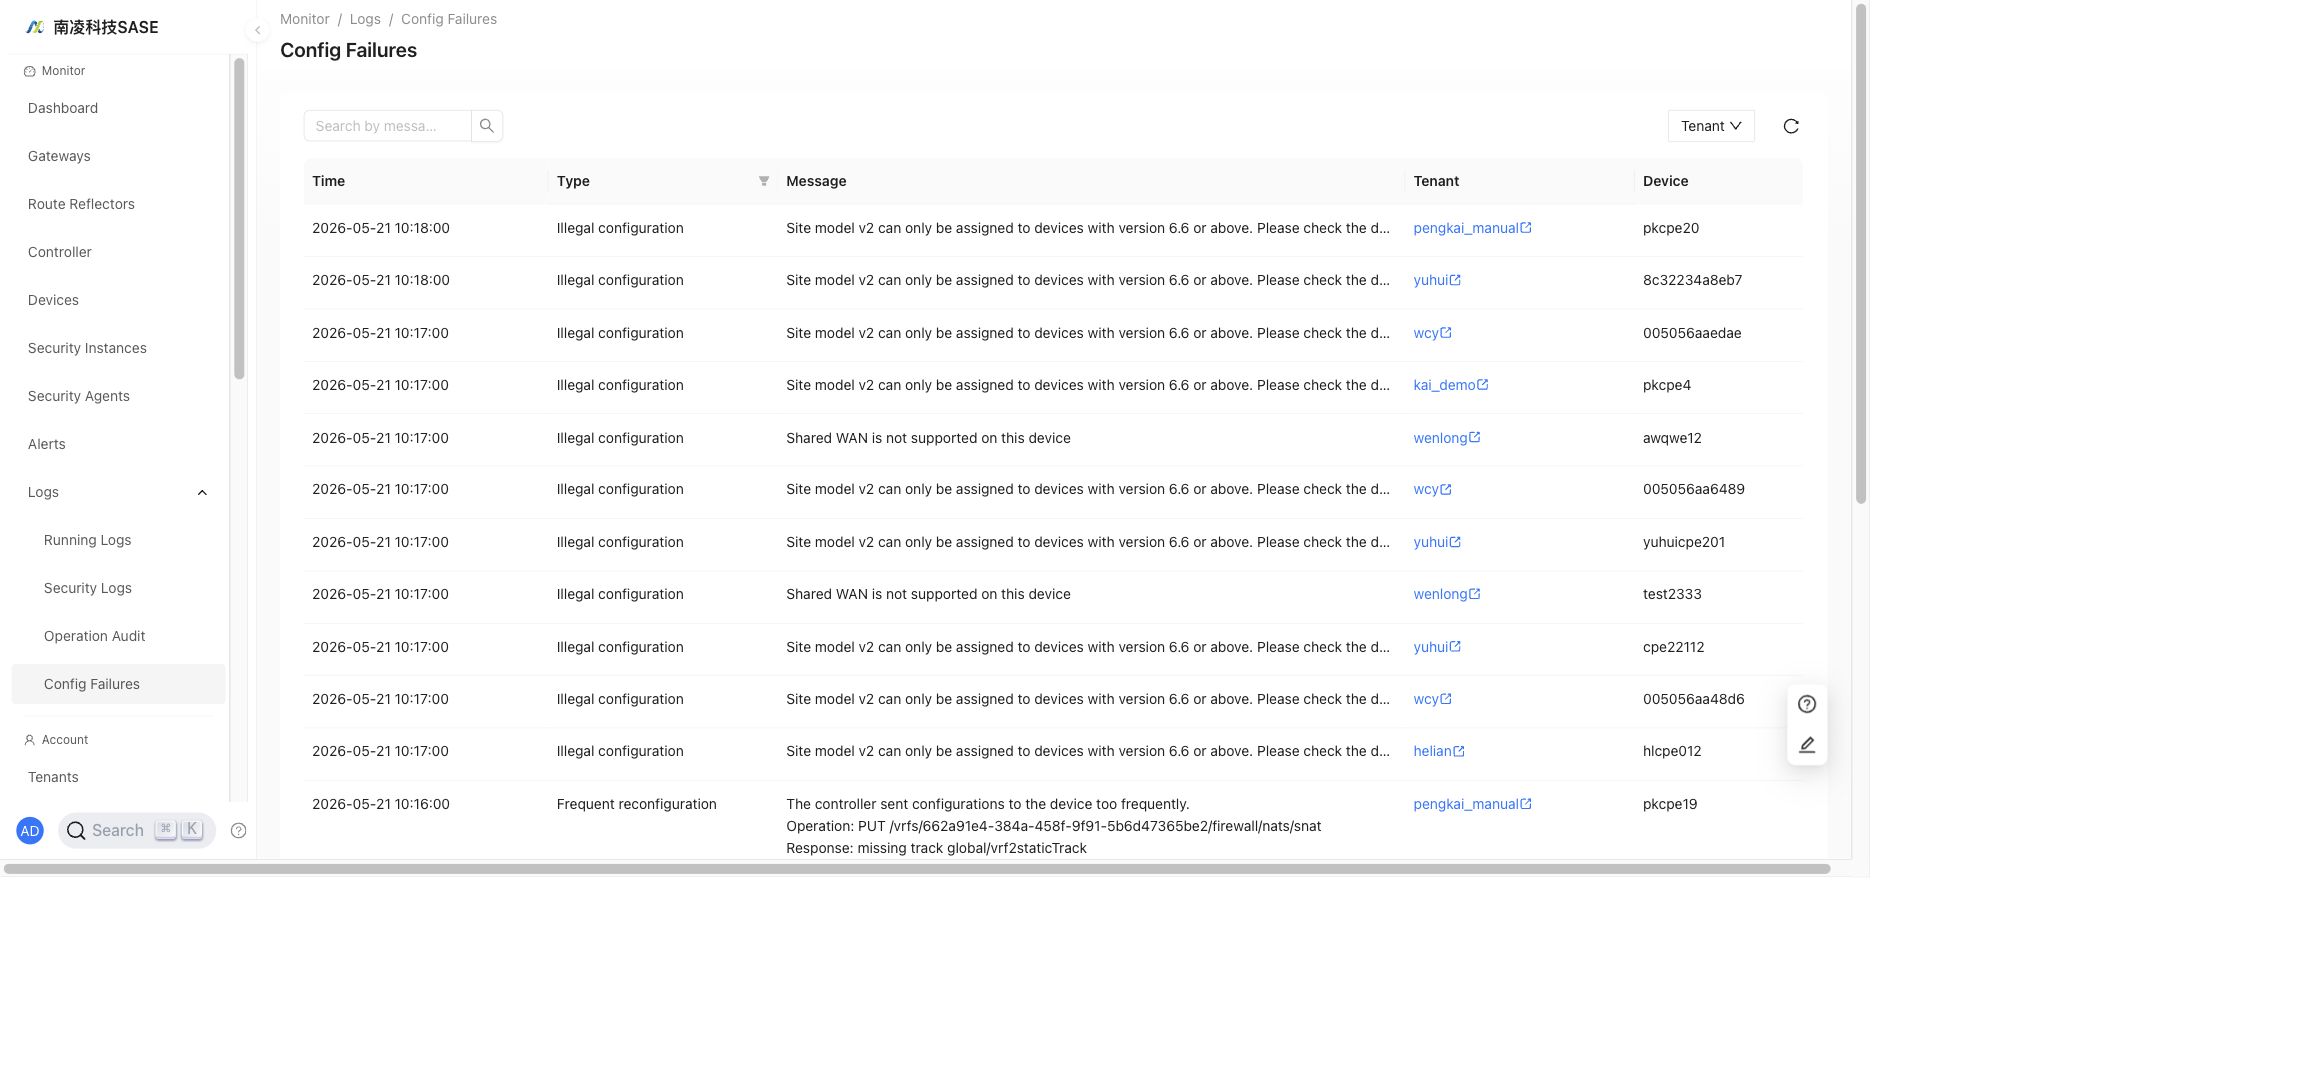Open the Tenant dropdown filter

point(1711,126)
